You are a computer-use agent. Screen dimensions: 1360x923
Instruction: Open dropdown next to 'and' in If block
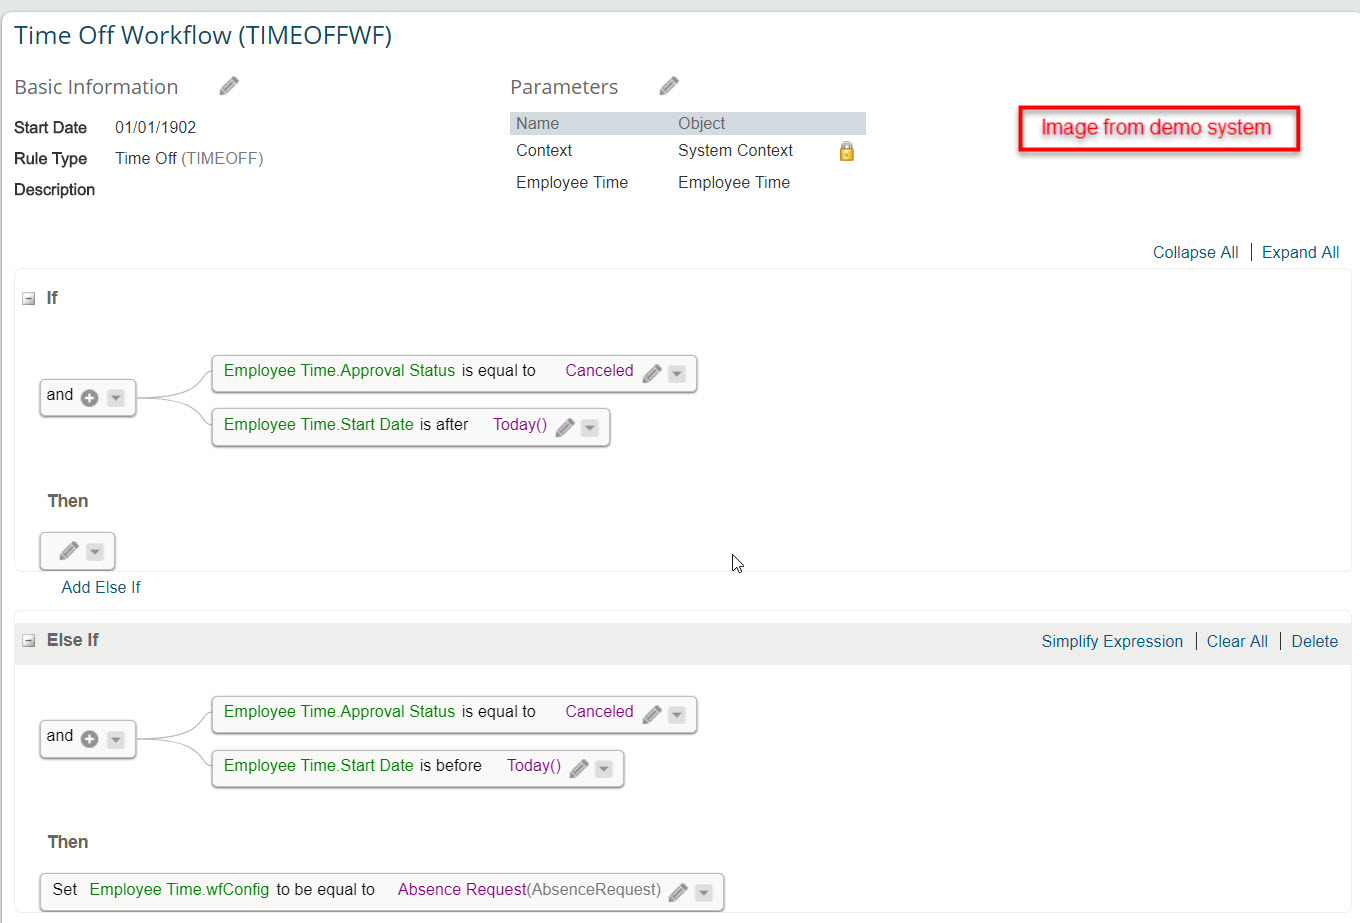(116, 397)
